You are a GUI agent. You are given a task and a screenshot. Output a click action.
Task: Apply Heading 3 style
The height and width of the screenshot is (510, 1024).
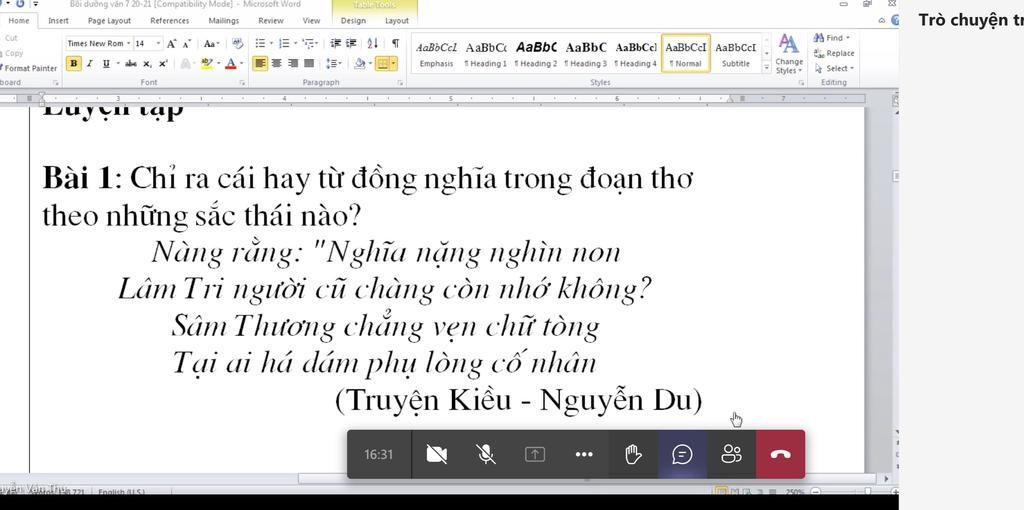click(586, 54)
